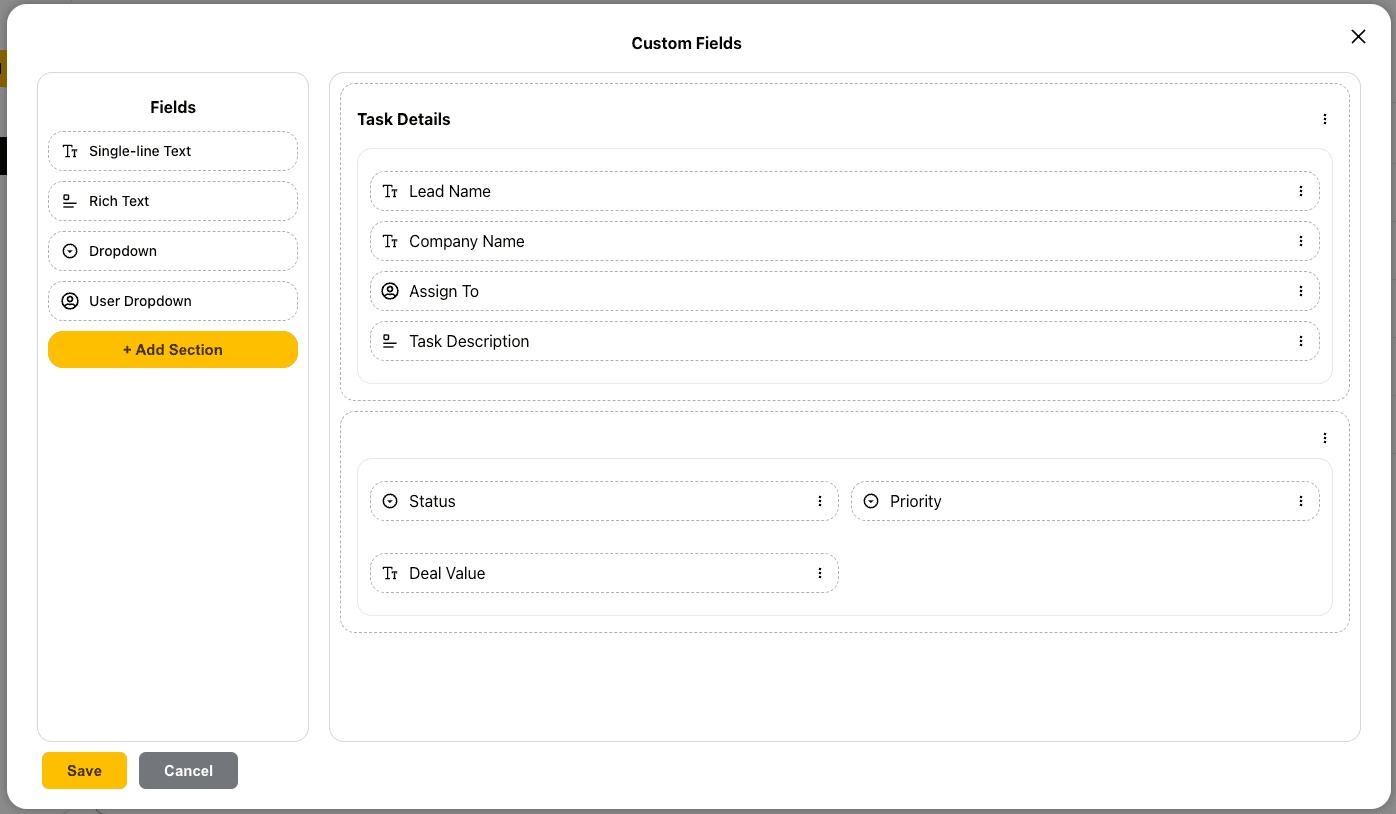
Task: Save the custom fields
Action: 84,771
